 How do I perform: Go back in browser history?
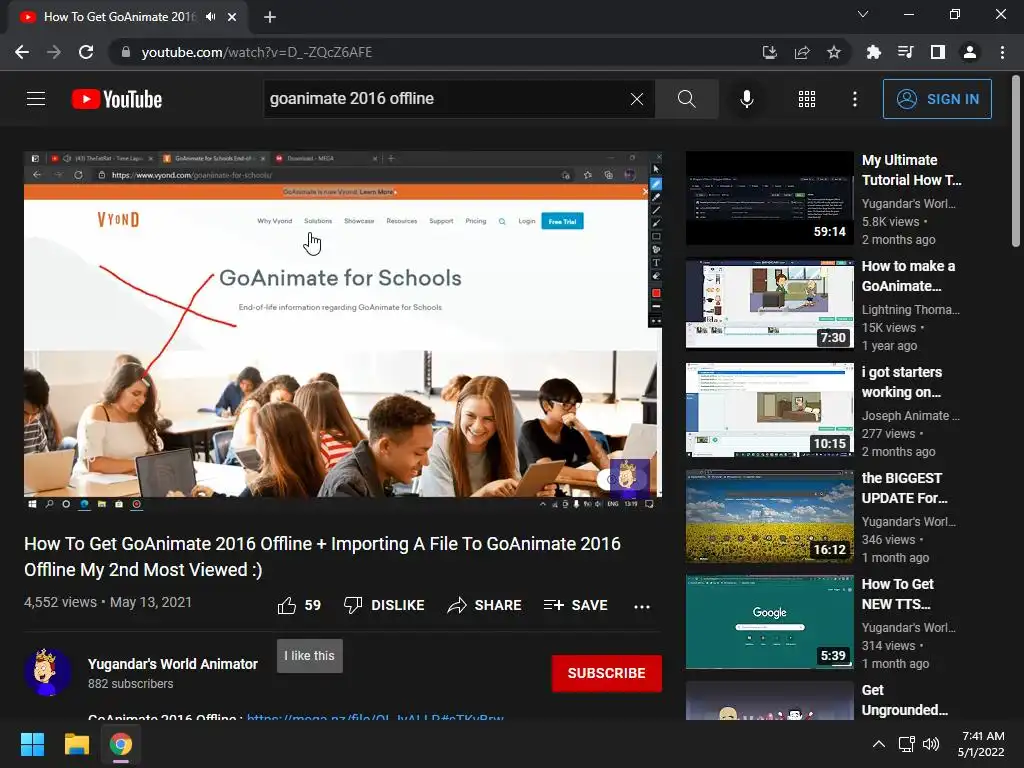22,52
